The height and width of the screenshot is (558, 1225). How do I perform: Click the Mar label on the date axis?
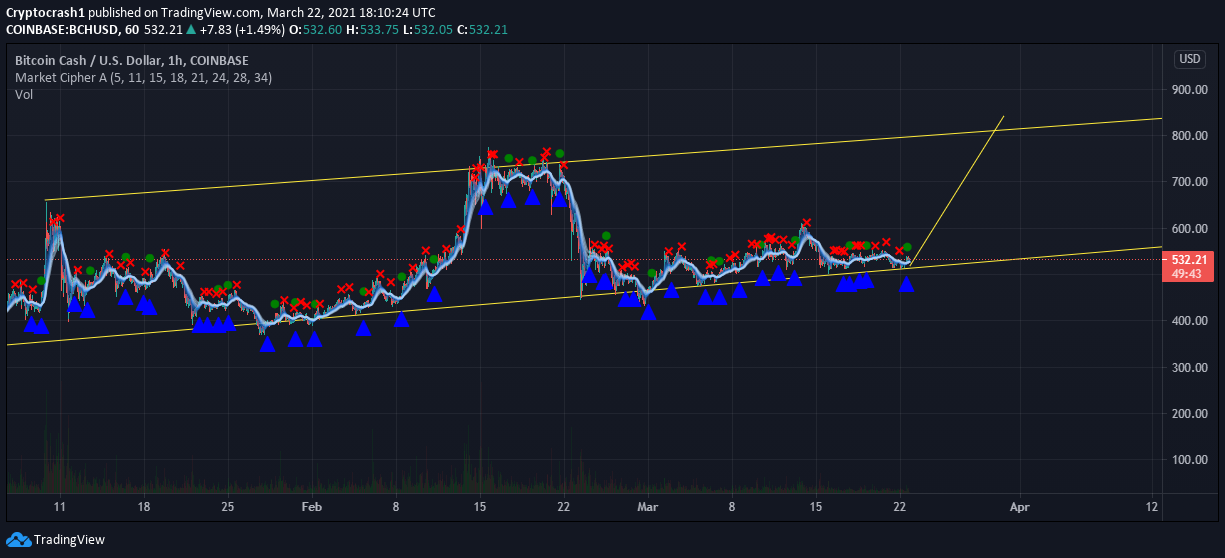pyautogui.click(x=648, y=507)
